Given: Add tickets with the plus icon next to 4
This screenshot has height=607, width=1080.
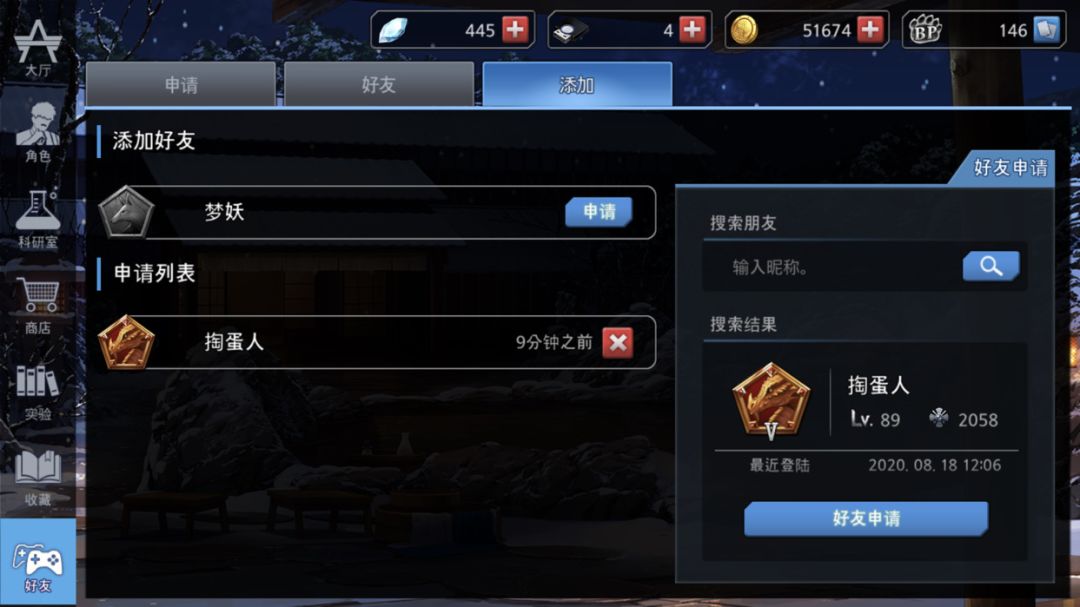Looking at the screenshot, I should click(x=692, y=30).
